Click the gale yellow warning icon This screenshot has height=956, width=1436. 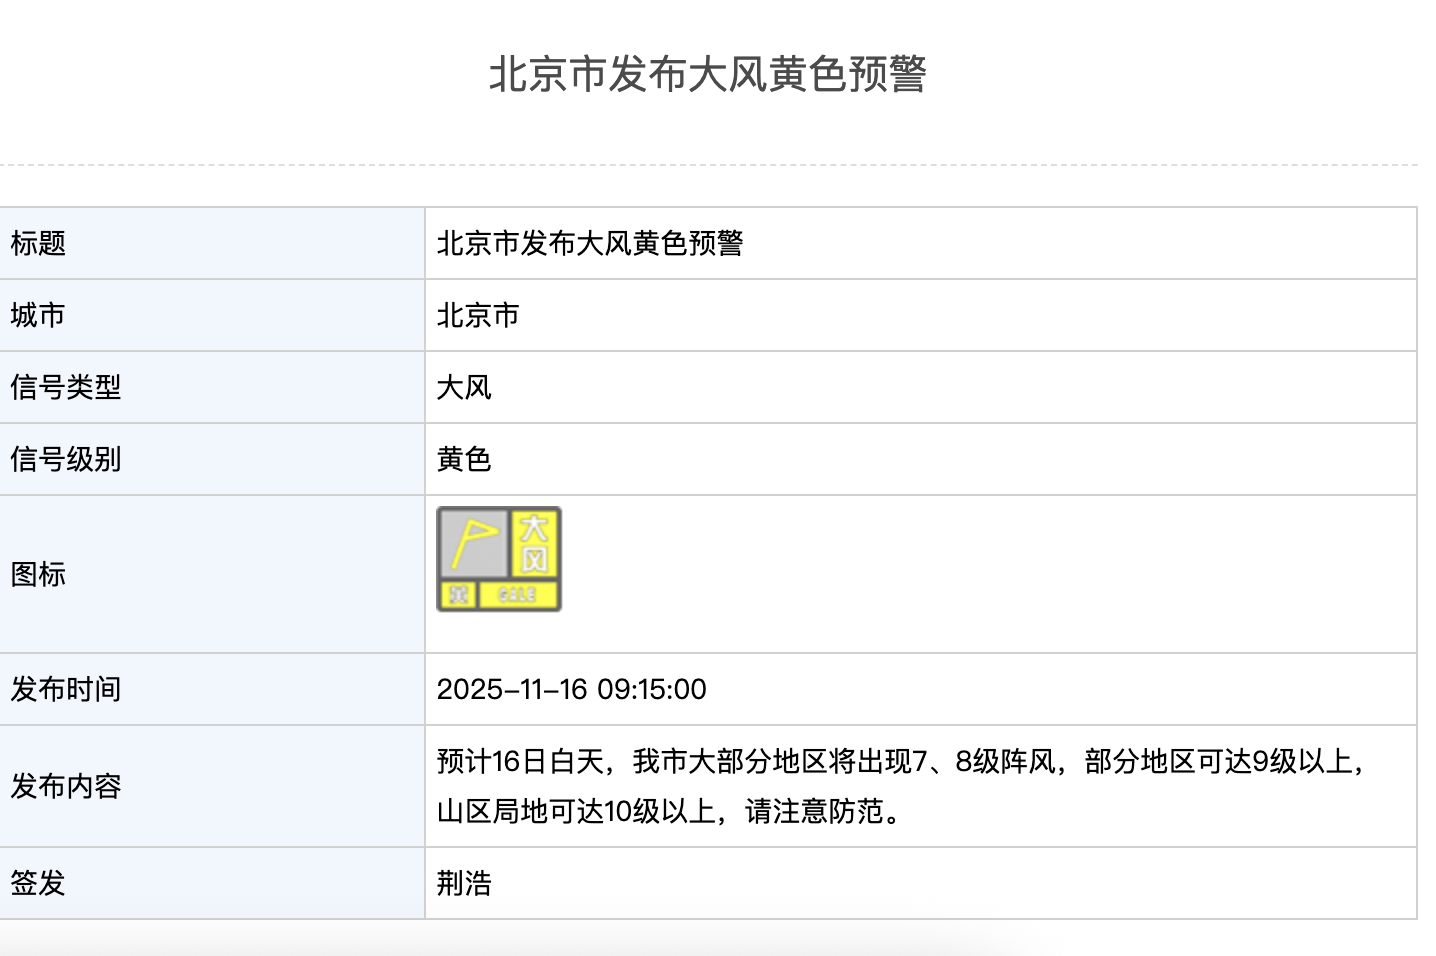click(x=499, y=559)
